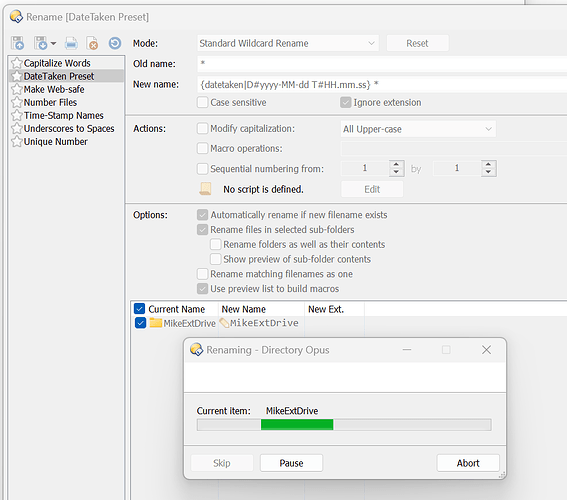Click into the Old name field
The height and width of the screenshot is (500, 567).
click(x=382, y=64)
